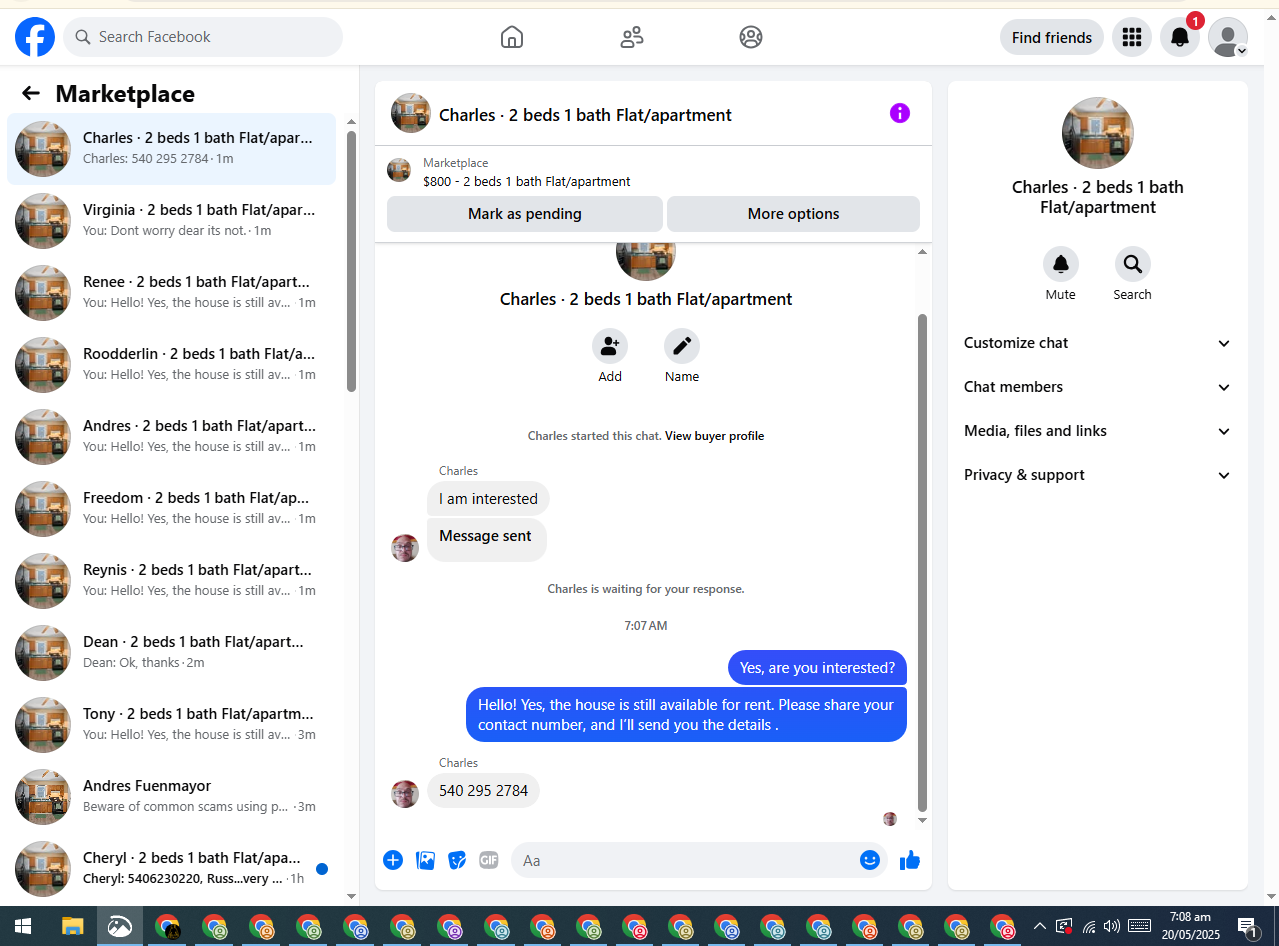Click the conversation list scrollbar

coord(351,262)
